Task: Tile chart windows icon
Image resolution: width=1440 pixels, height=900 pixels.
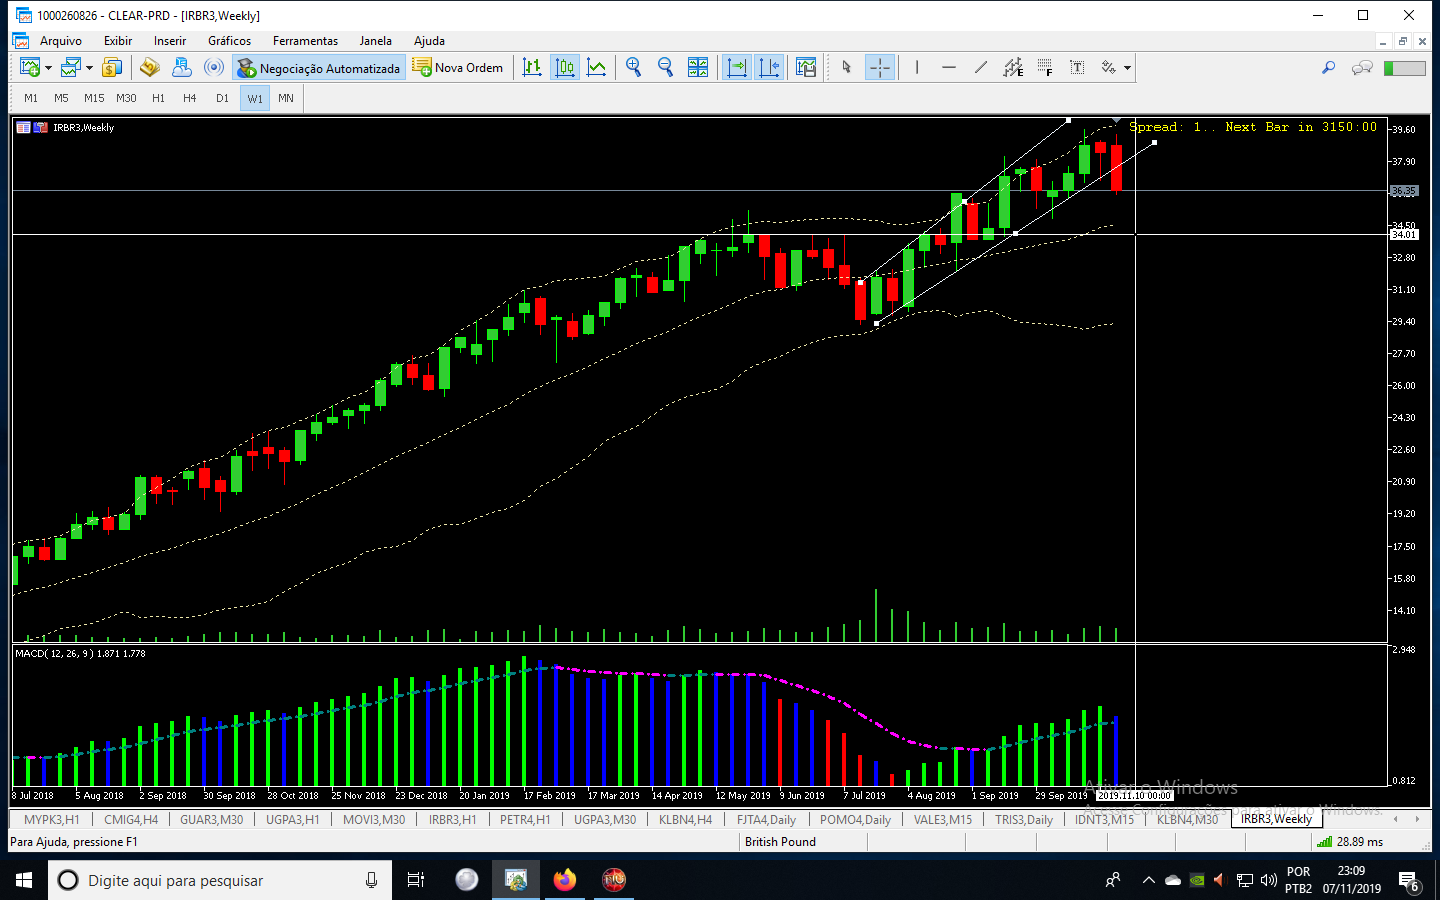Action: point(698,68)
